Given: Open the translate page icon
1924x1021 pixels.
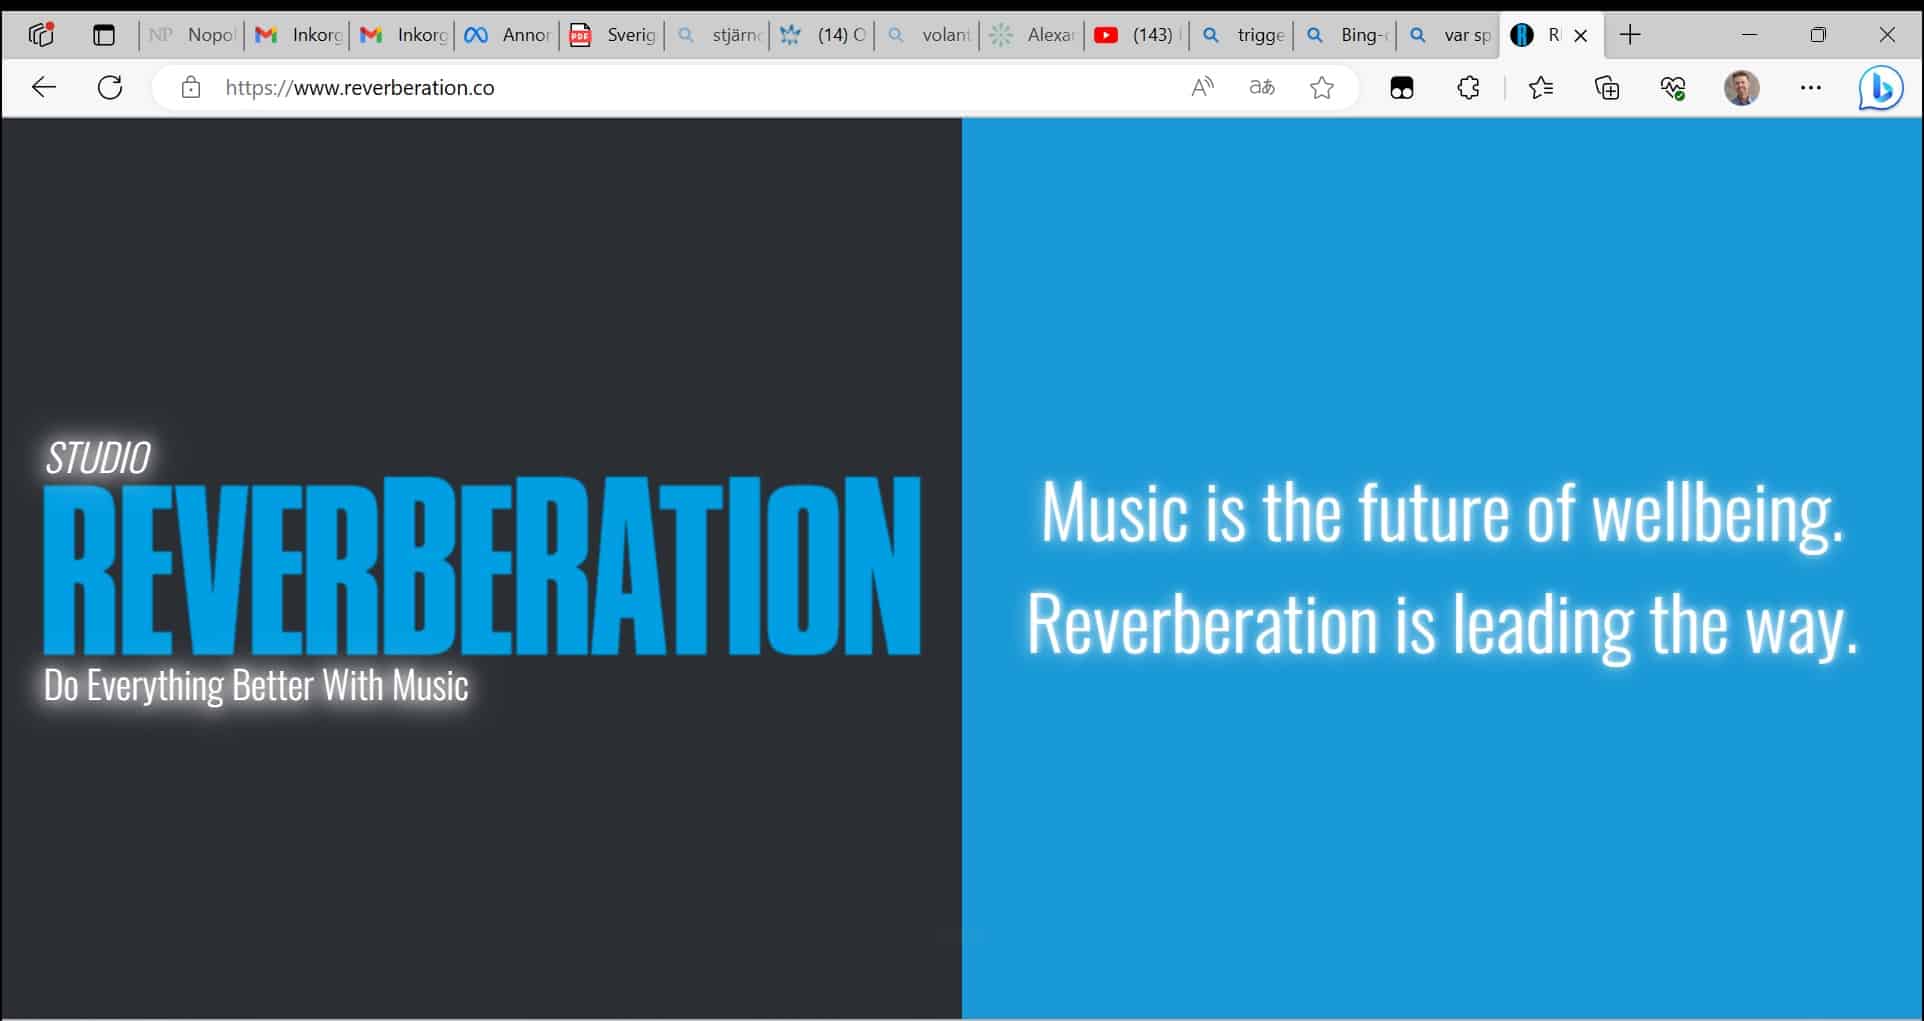Looking at the screenshot, I should click(x=1262, y=87).
